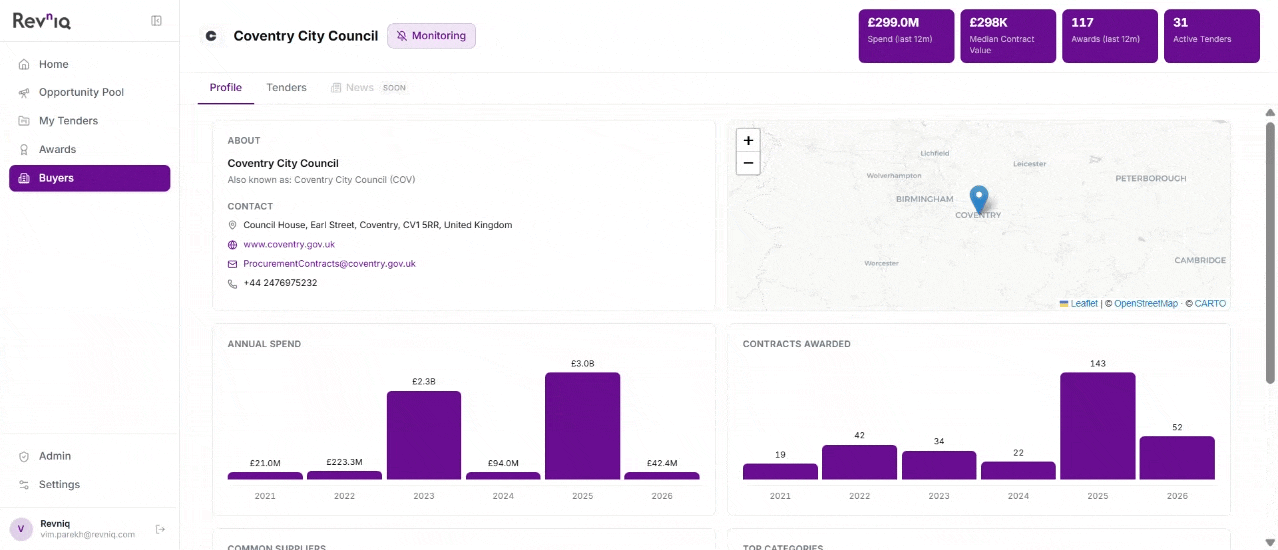
Task: Click the 2026 contracts awarded bar
Action: click(1177, 458)
